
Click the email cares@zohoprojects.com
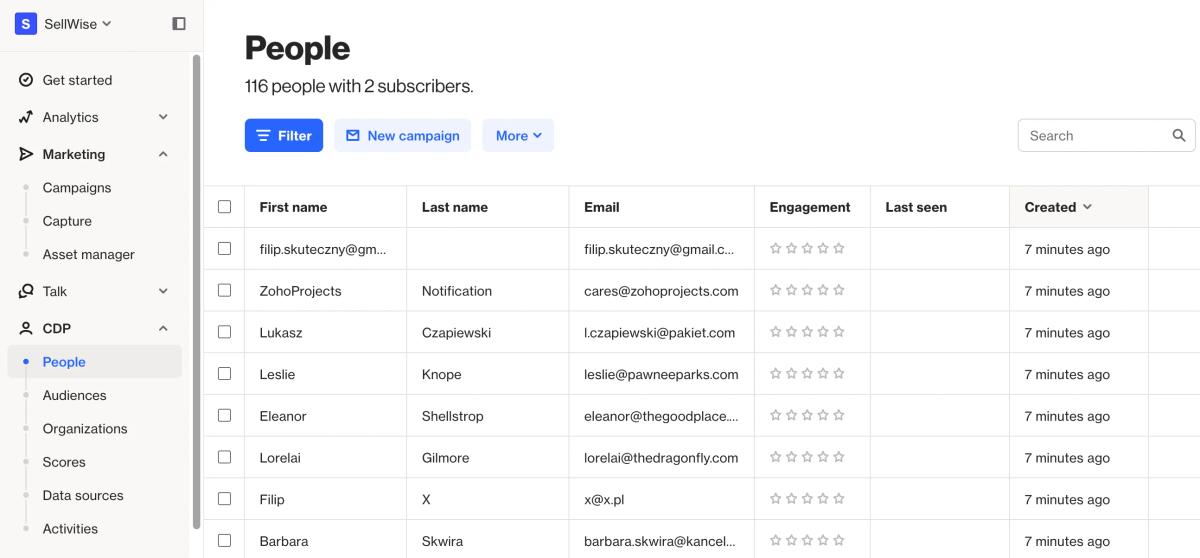pos(661,291)
